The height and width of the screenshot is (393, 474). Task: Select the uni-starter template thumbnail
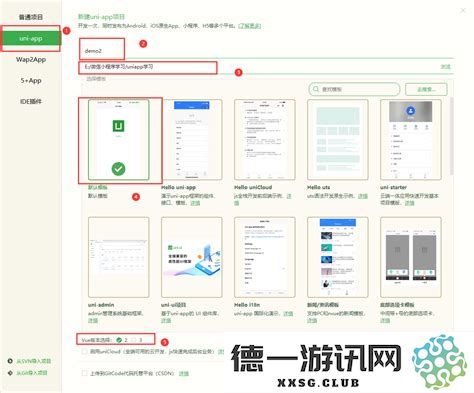pos(411,140)
